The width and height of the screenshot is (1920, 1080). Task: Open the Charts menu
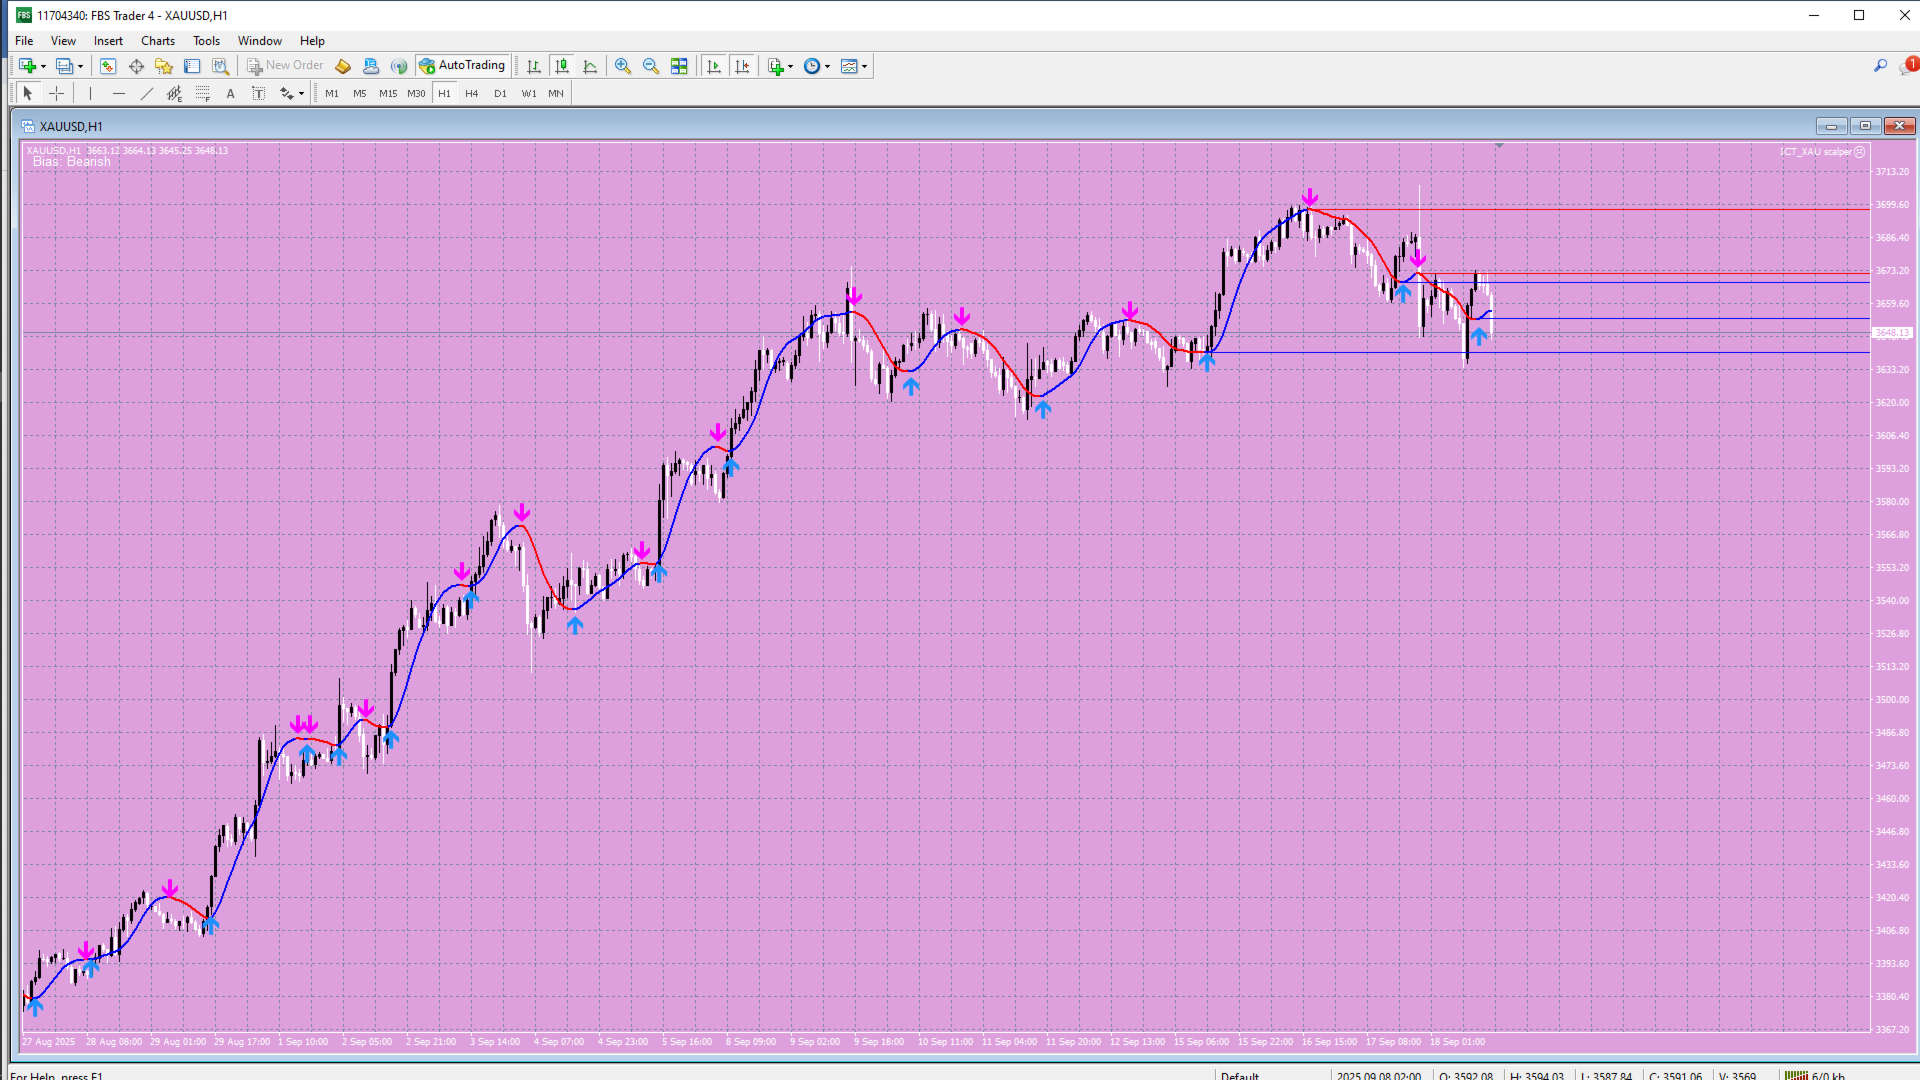(157, 41)
